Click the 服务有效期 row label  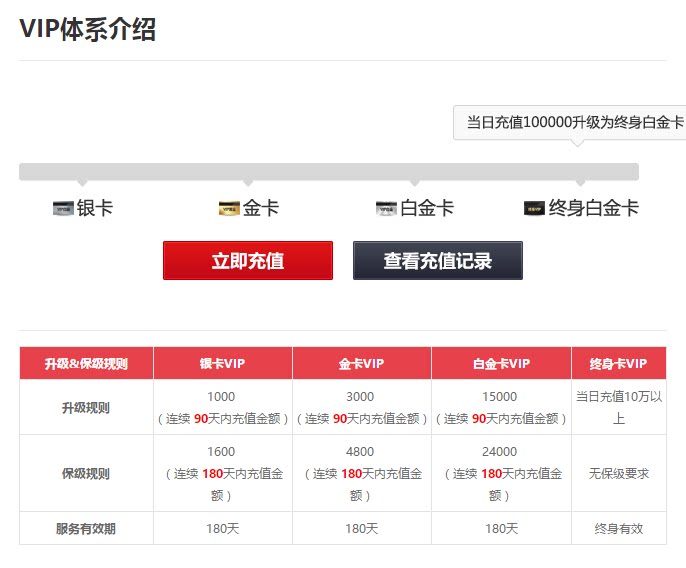(x=86, y=528)
